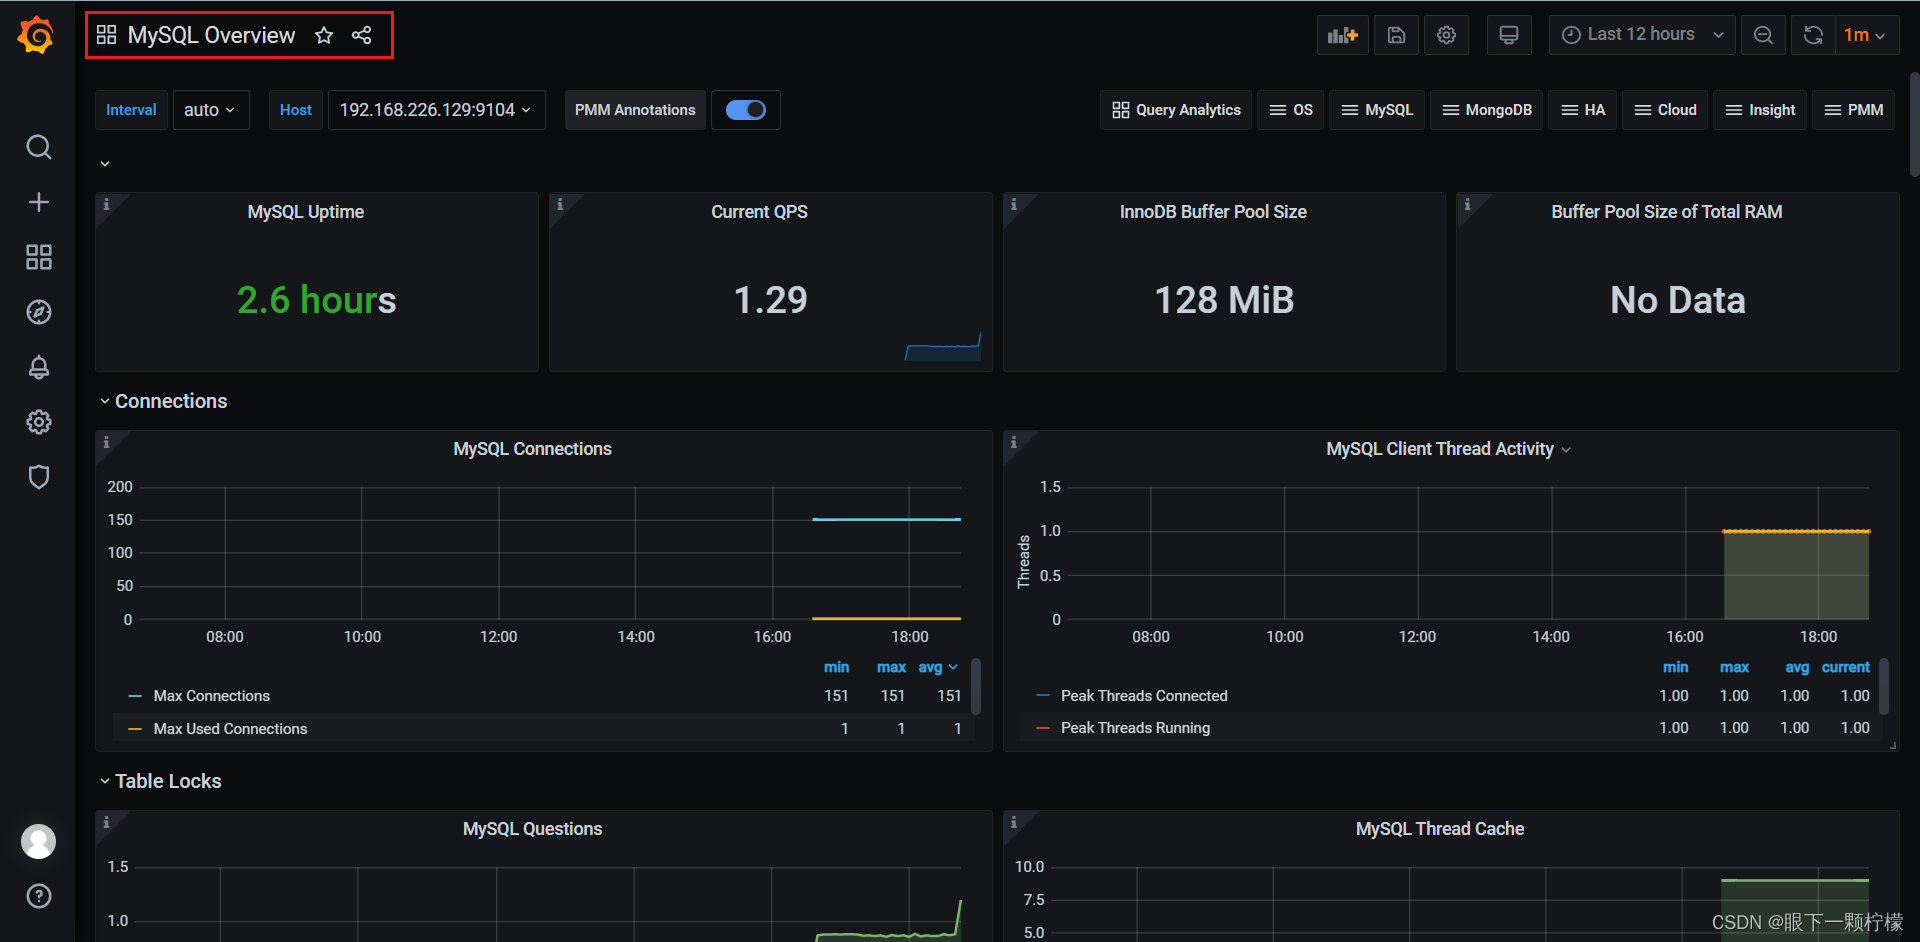This screenshot has height=942, width=1920.
Task: Show info for MySQL Connections panel
Action: tap(106, 442)
